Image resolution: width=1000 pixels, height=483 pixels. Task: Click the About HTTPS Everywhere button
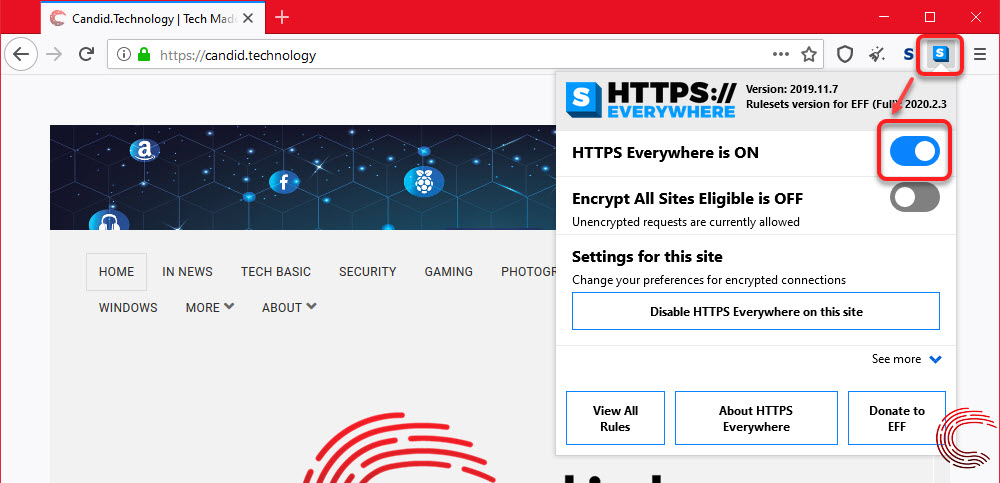click(x=756, y=419)
